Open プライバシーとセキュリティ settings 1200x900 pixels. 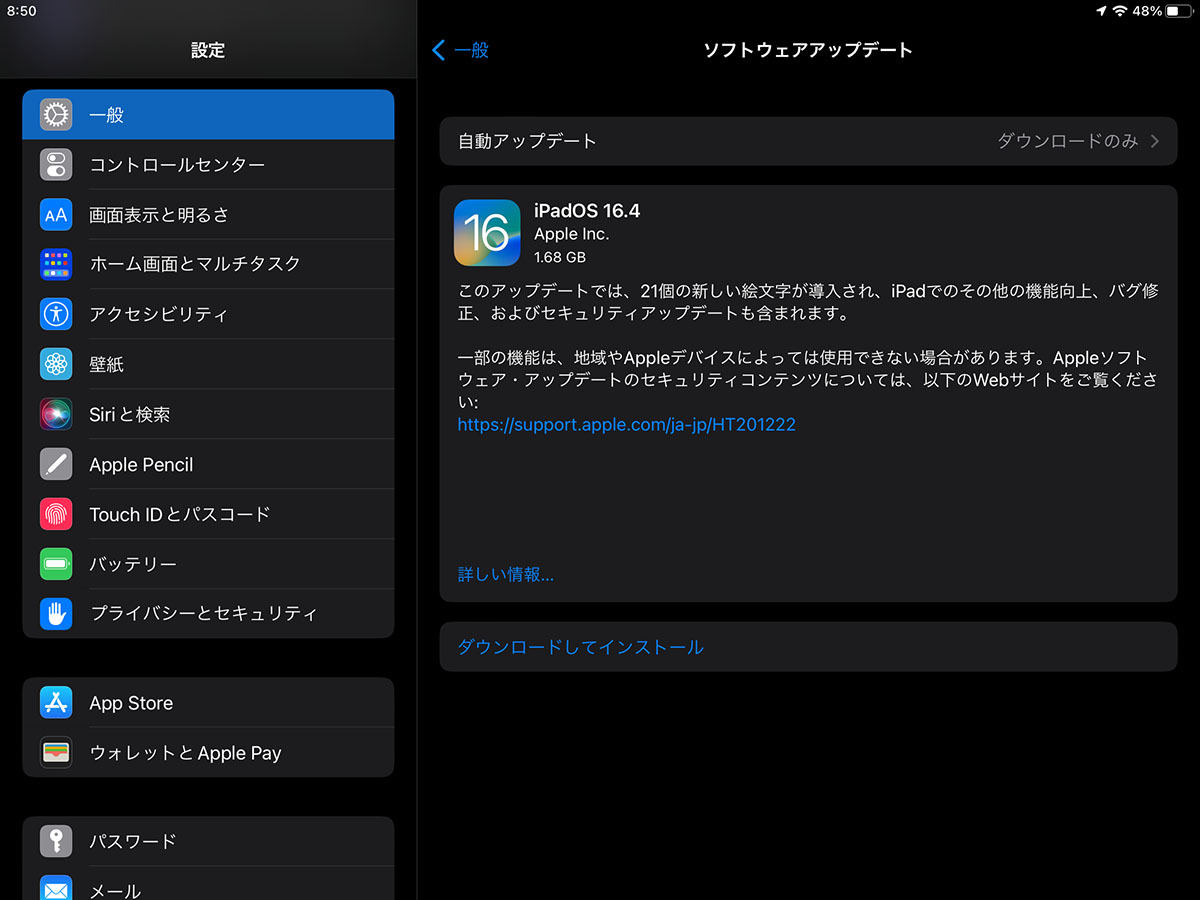pyautogui.click(x=208, y=613)
